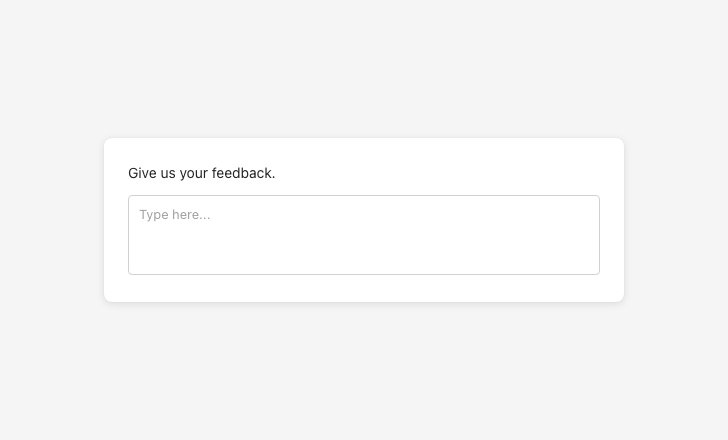Click the 'Type here...' placeholder text
The width and height of the screenshot is (728, 440).
click(175, 215)
